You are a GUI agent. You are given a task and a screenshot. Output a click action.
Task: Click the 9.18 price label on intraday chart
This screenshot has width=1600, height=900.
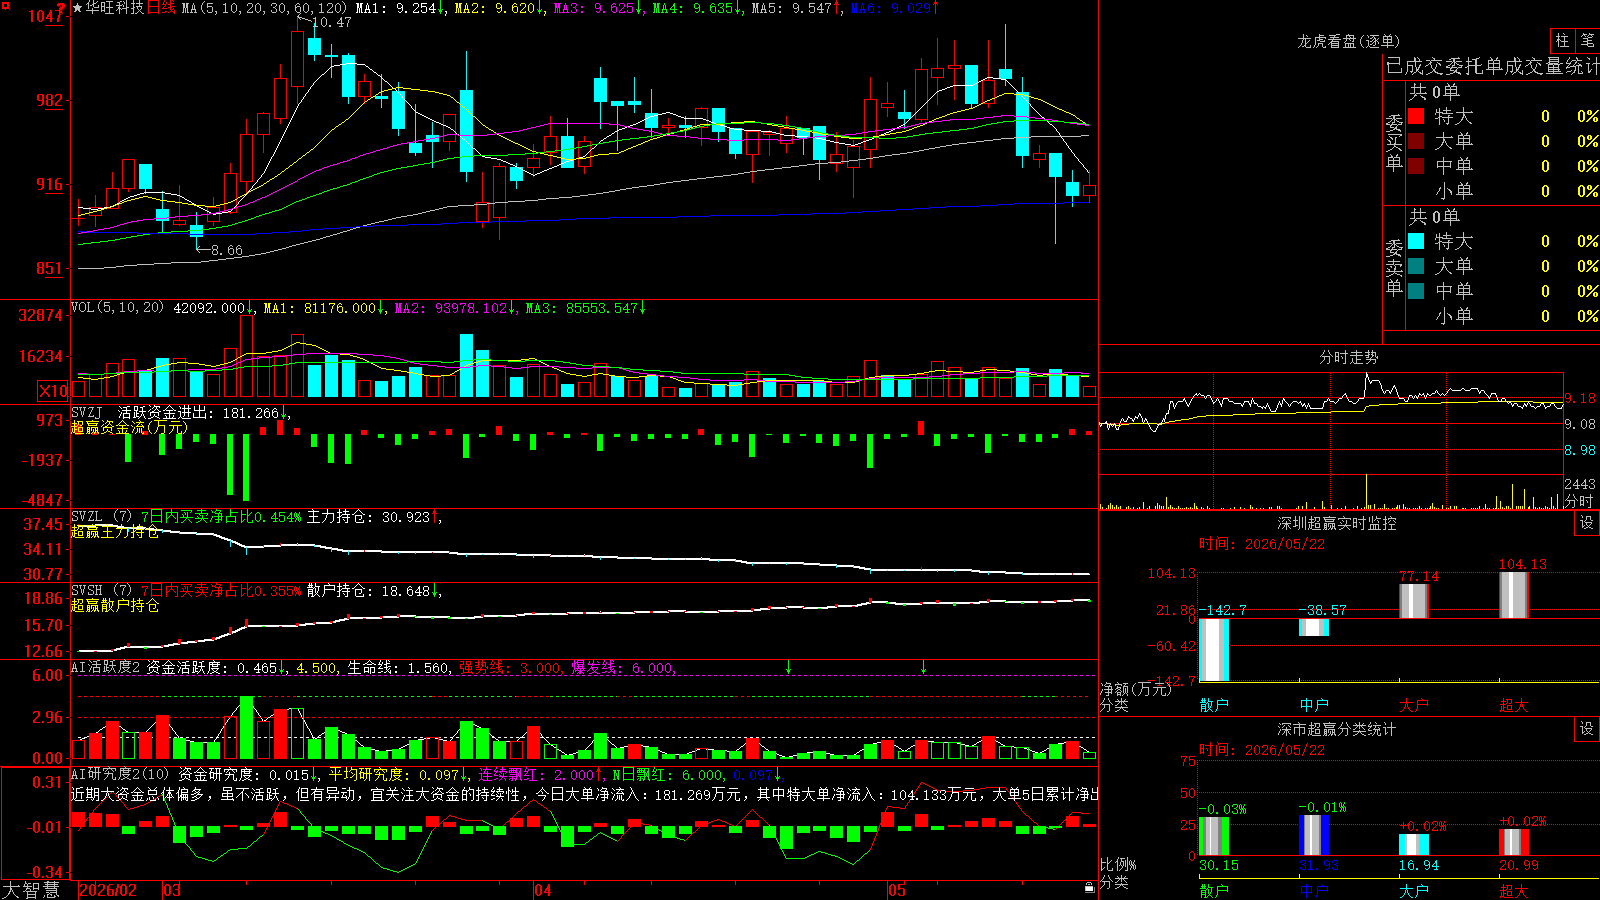1580,398
